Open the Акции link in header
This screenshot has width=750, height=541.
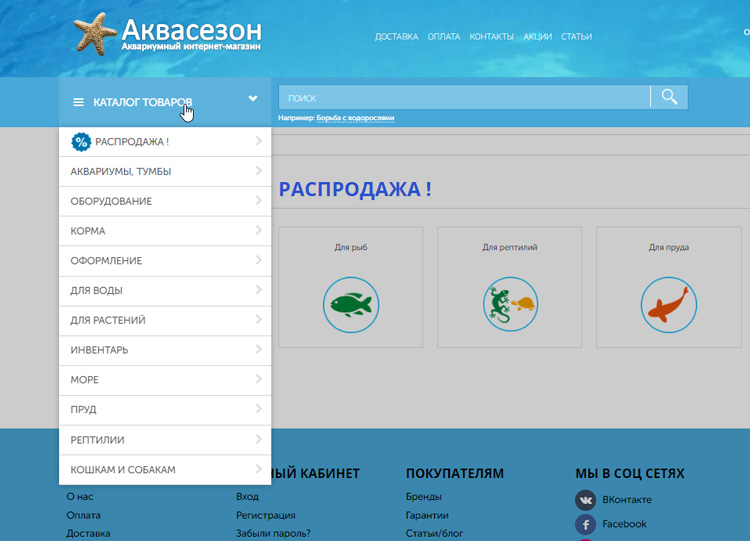point(537,37)
